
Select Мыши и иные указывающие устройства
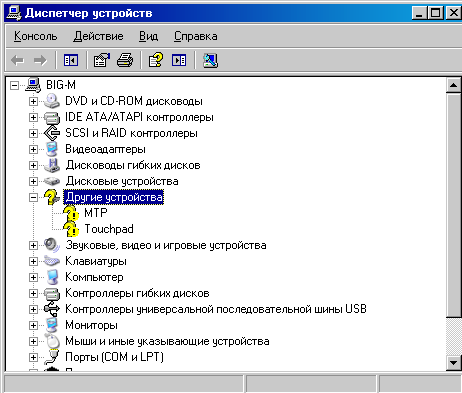click(x=167, y=341)
